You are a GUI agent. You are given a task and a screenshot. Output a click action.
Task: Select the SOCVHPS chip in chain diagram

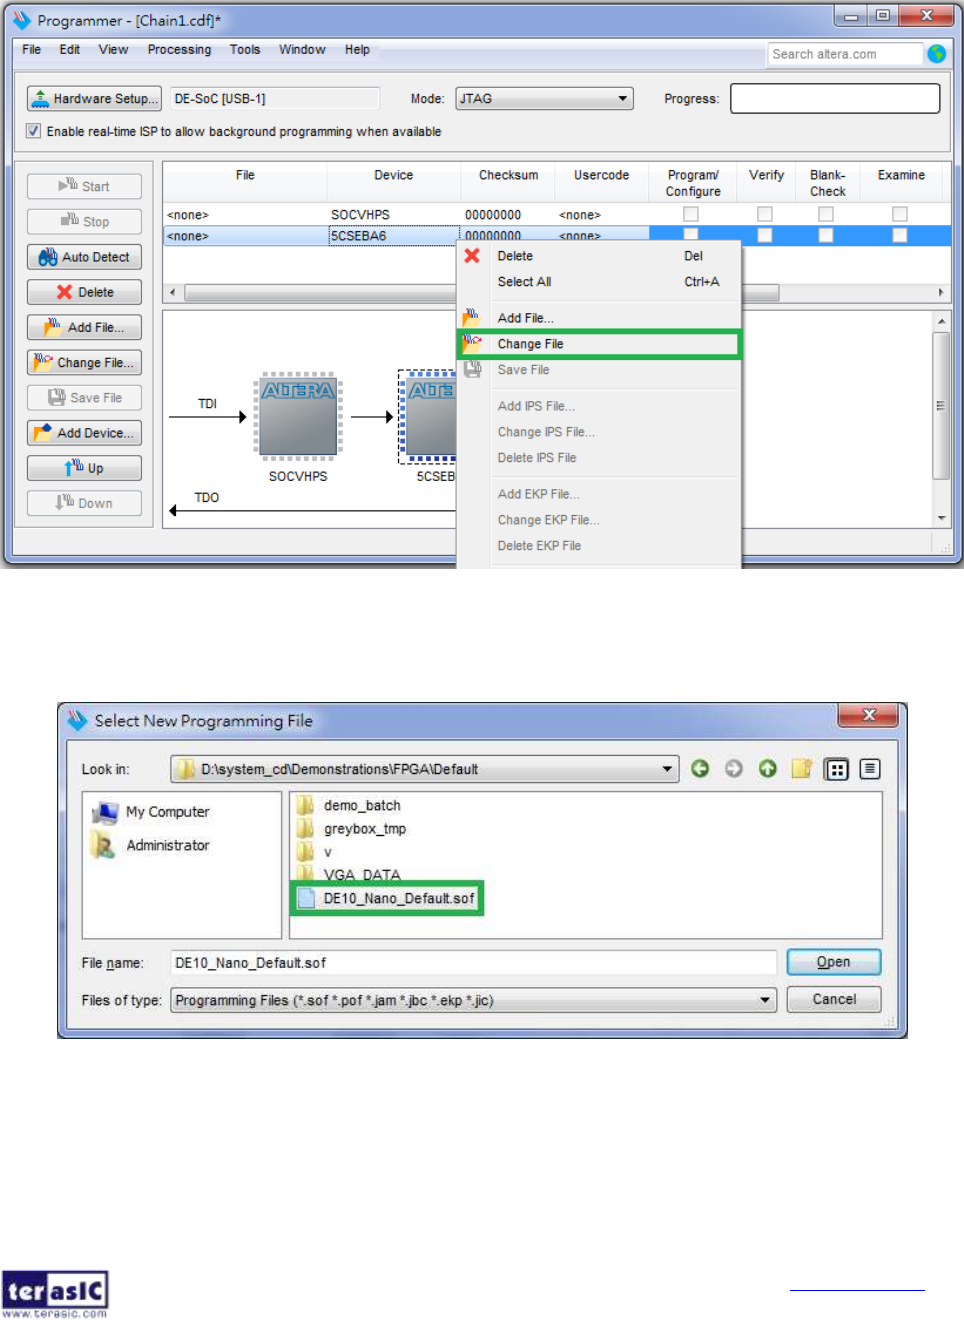(x=298, y=416)
